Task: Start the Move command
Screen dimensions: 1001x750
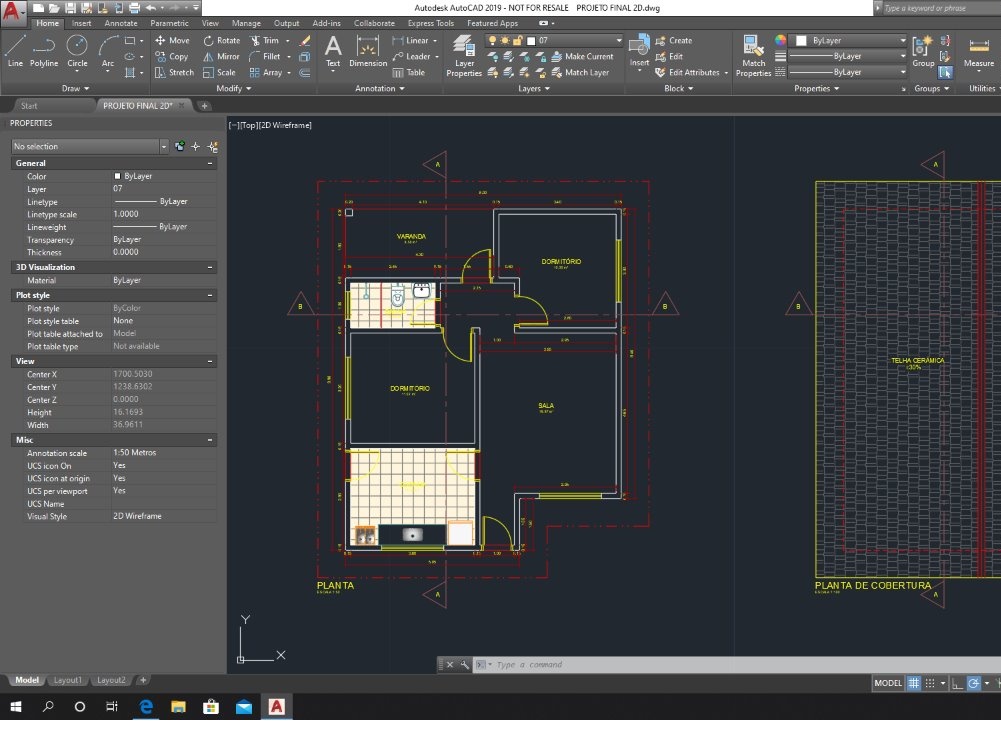Action: tap(170, 40)
